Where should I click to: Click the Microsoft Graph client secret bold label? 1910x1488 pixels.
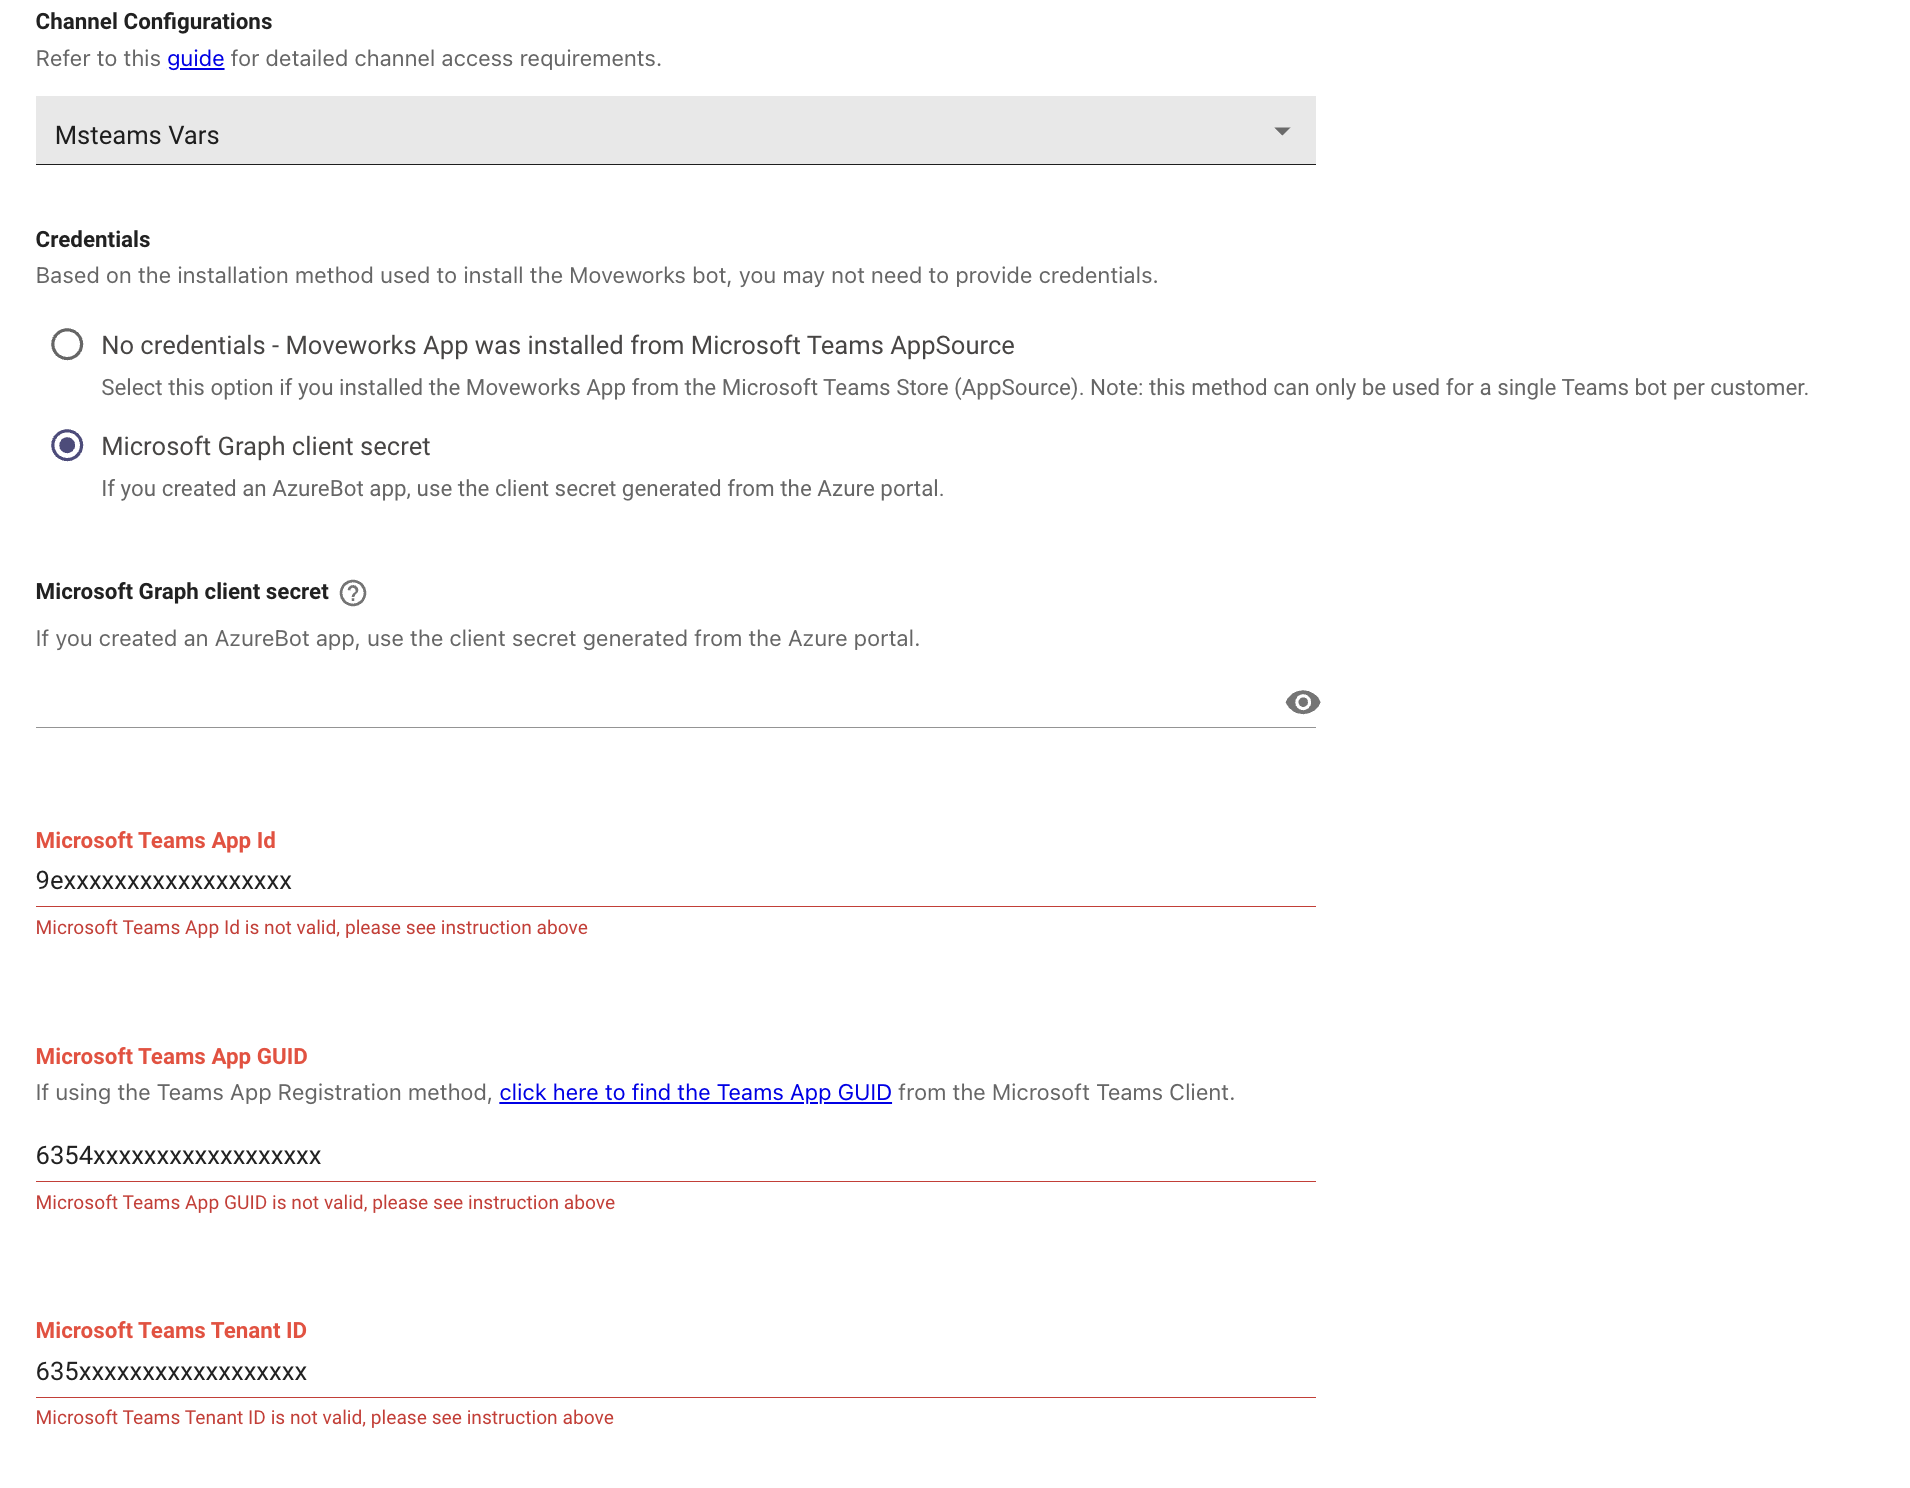click(182, 592)
